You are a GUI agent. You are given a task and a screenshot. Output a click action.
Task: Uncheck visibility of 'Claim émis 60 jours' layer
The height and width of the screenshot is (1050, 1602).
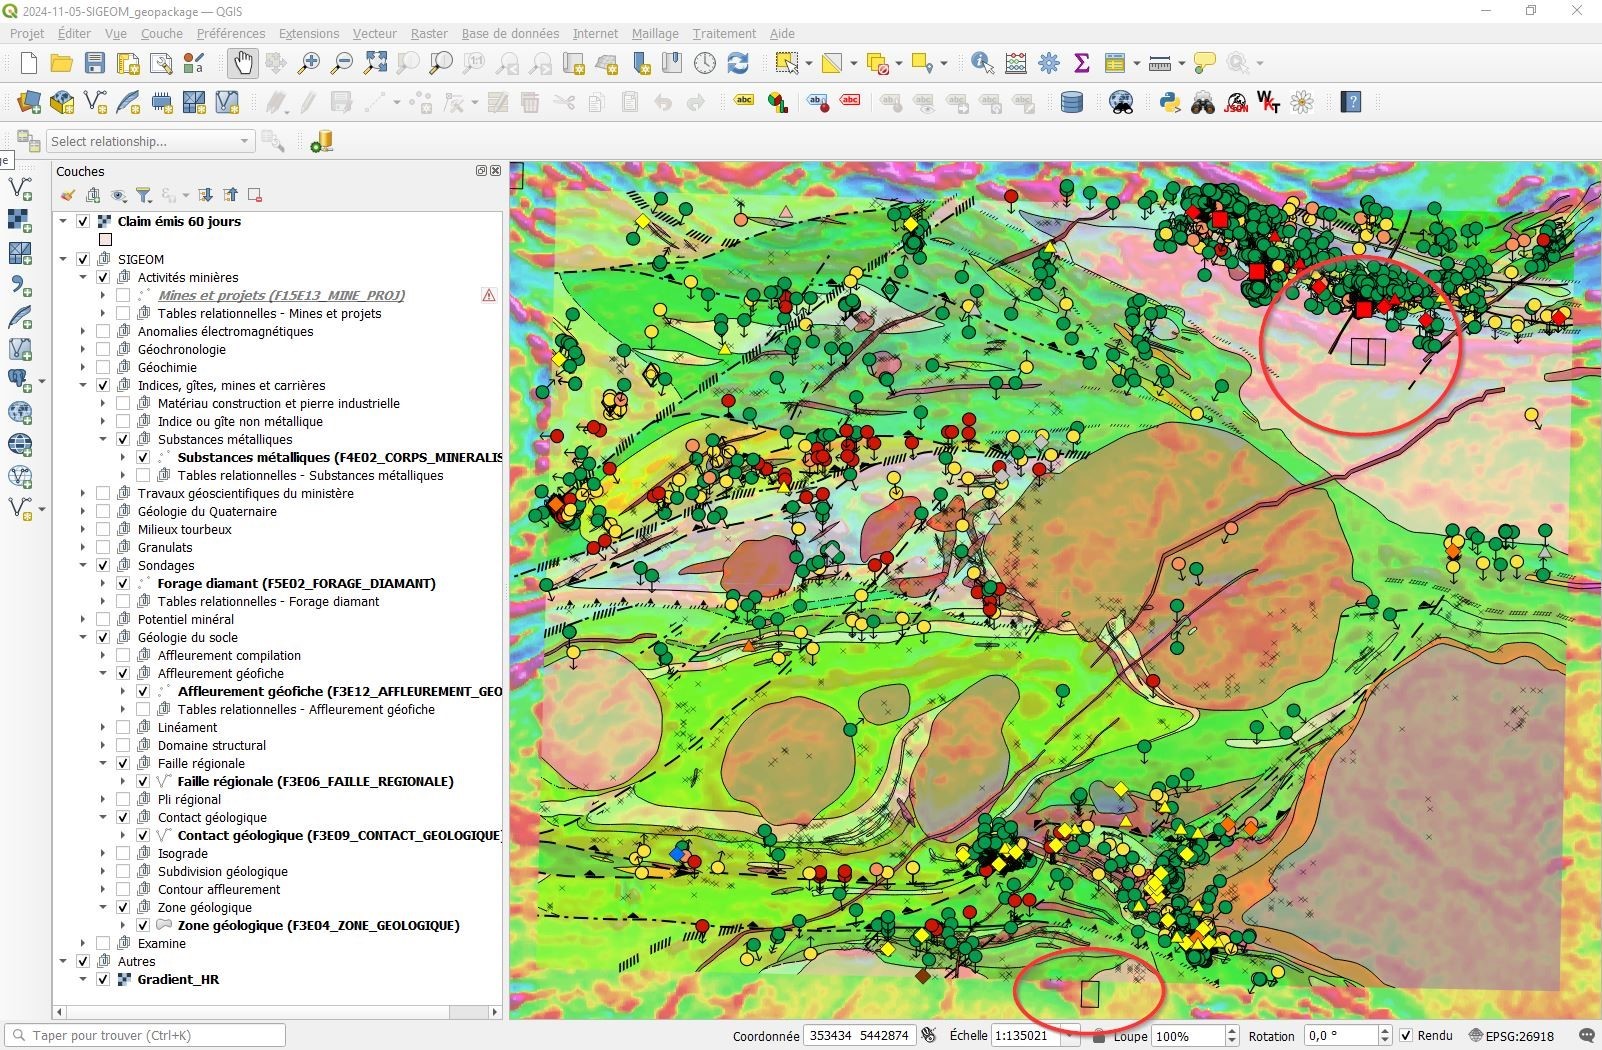[x=82, y=221]
